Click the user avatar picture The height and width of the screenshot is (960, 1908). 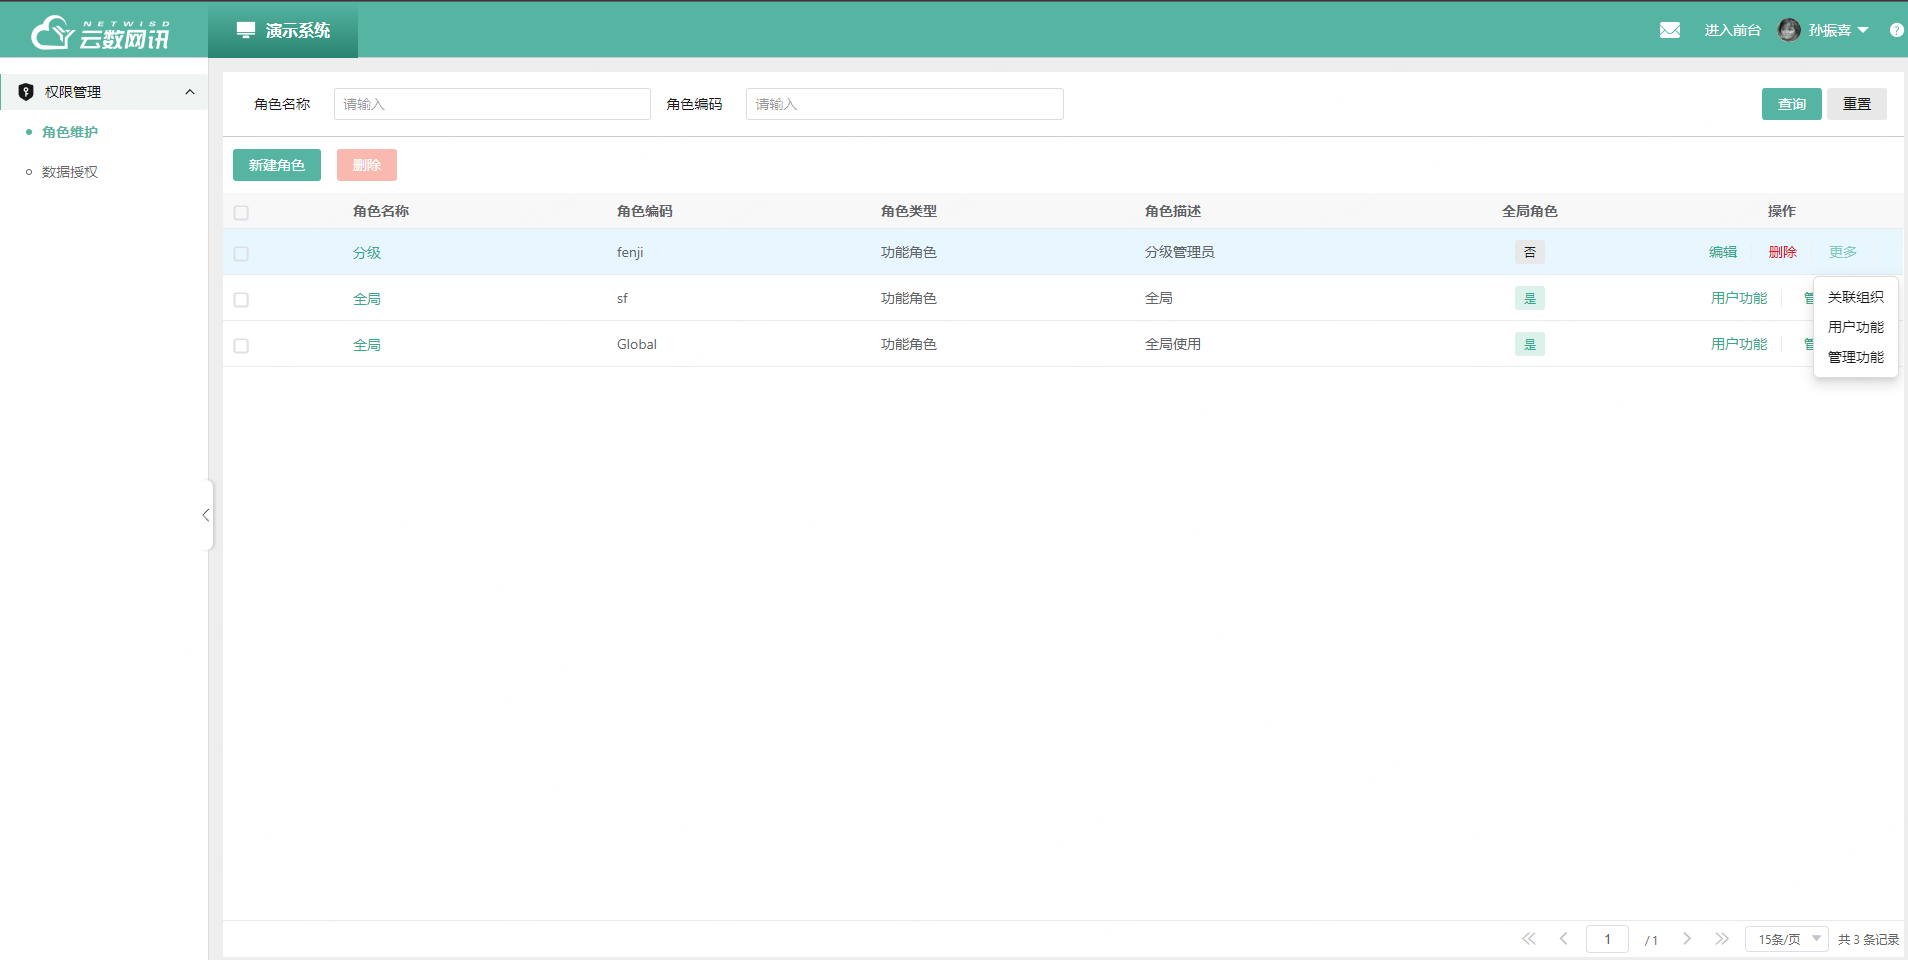pos(1788,30)
